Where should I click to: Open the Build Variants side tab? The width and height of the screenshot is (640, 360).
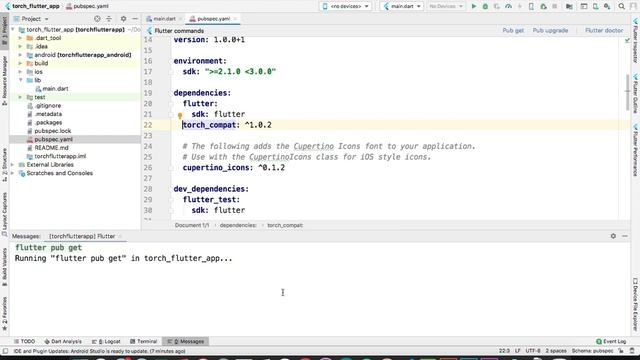tap(4, 267)
